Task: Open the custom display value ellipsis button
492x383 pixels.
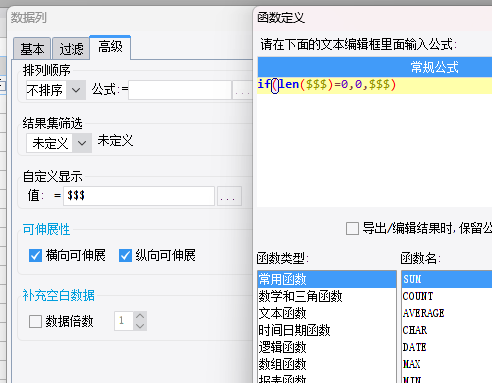Action: [x=229, y=196]
